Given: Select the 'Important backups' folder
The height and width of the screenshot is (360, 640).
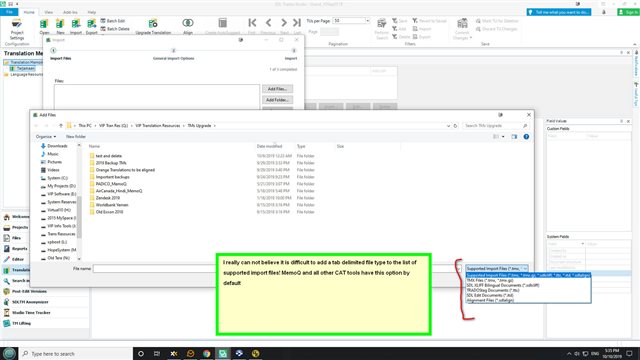Looking at the screenshot, I should (112, 177).
